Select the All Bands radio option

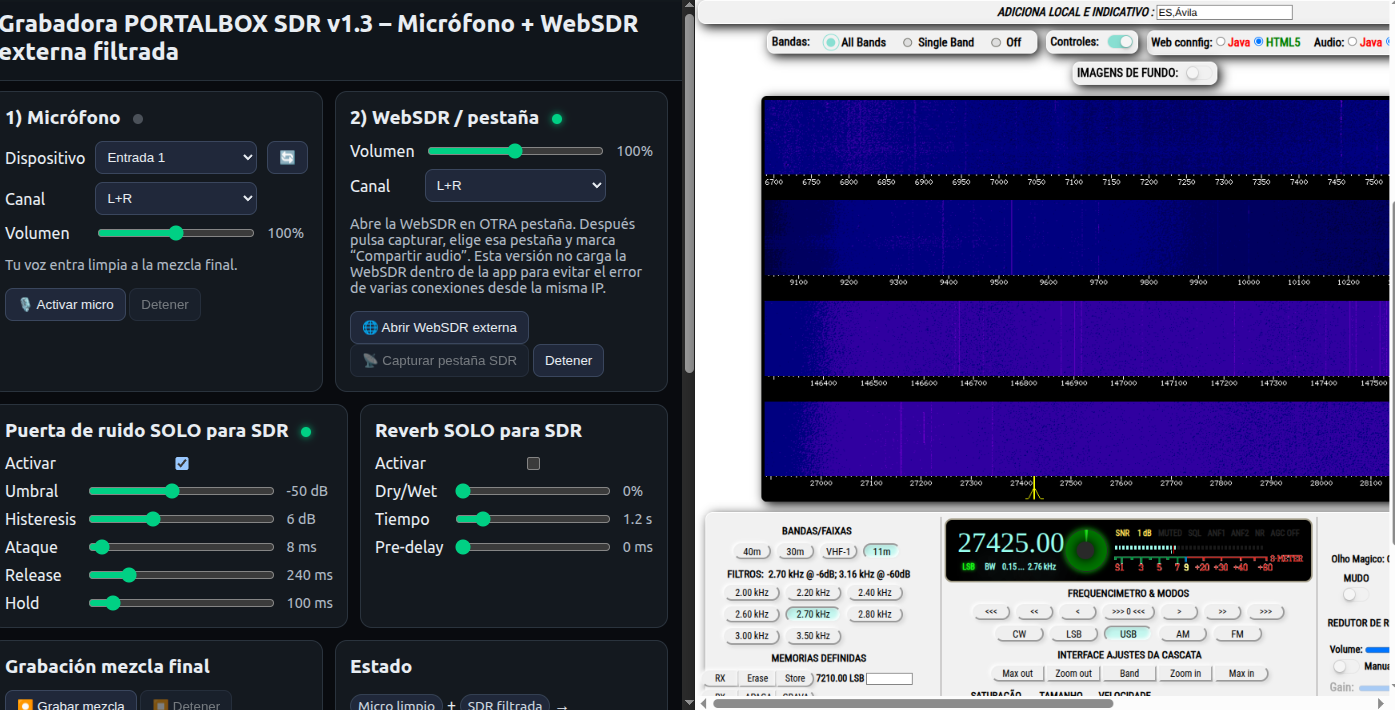coord(831,43)
